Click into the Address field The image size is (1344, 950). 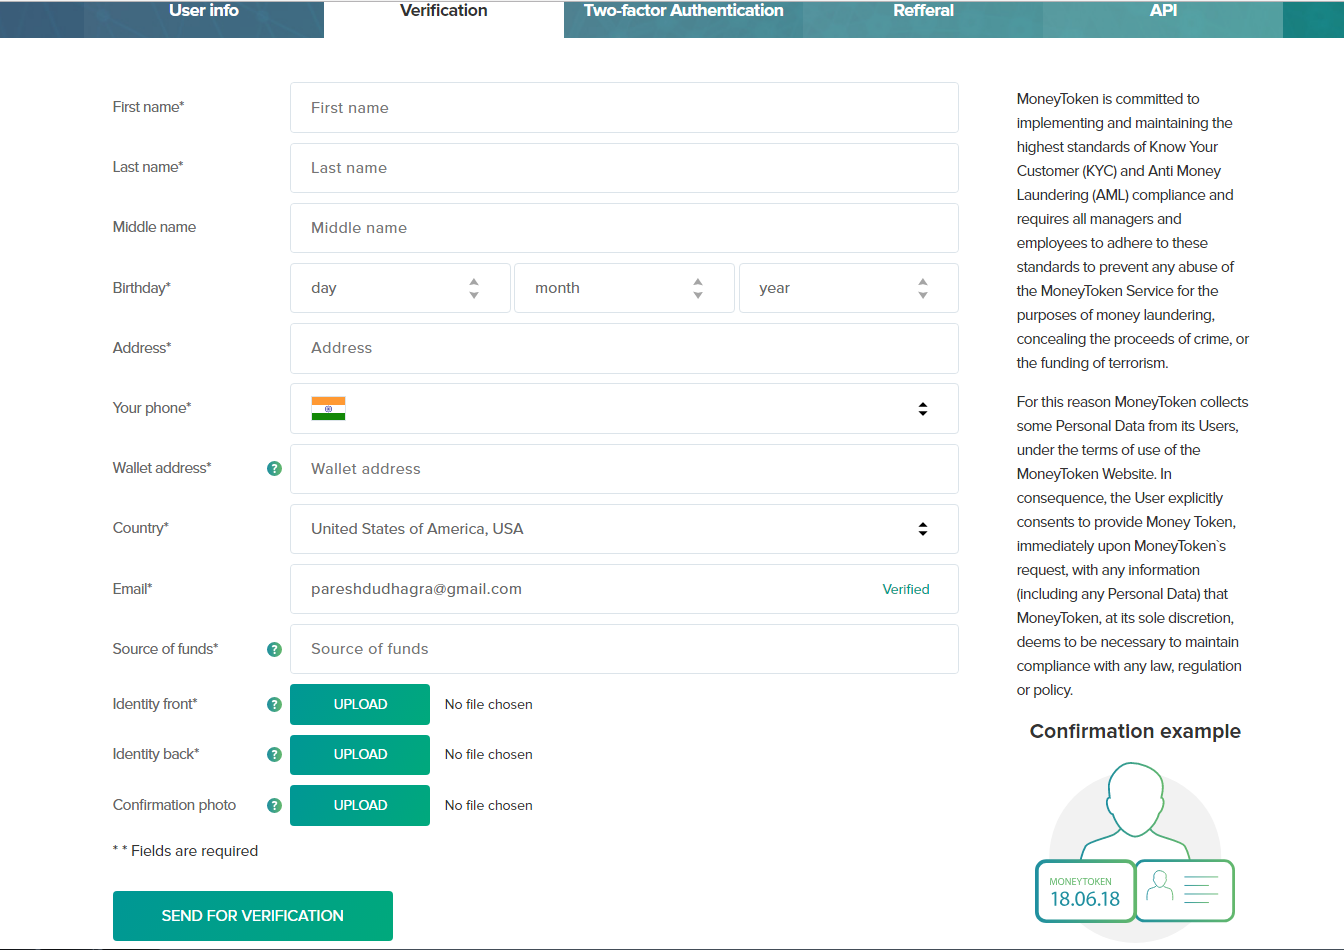624,348
